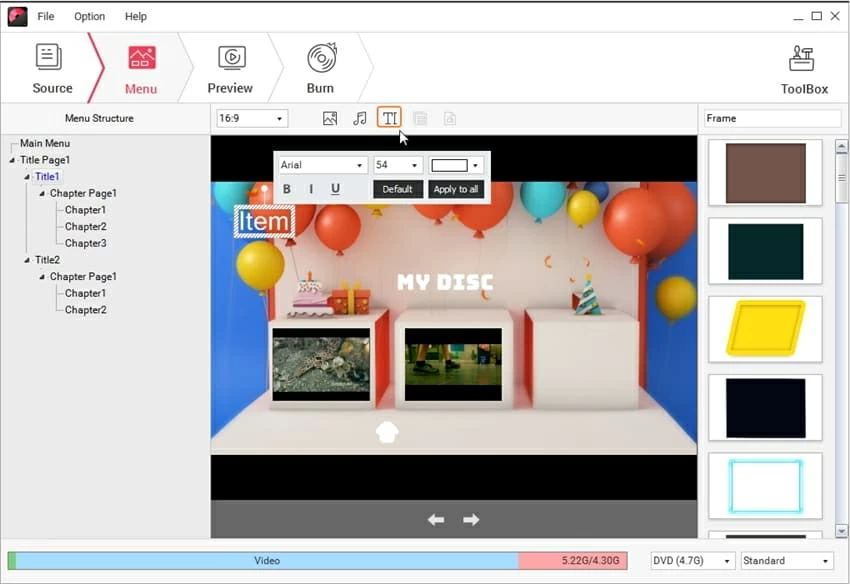The height and width of the screenshot is (584, 850).
Task: Click the previous page left arrow
Action: 436,519
